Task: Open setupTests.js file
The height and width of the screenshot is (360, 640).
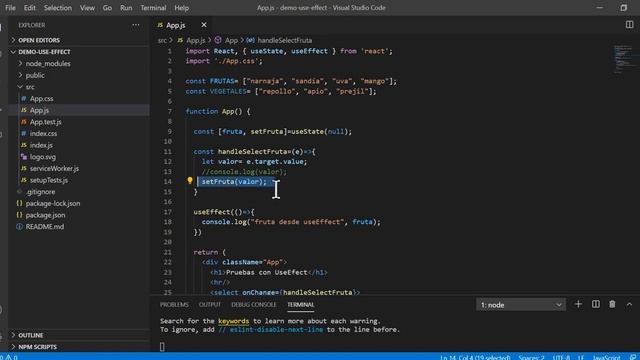Action: pos(49,180)
